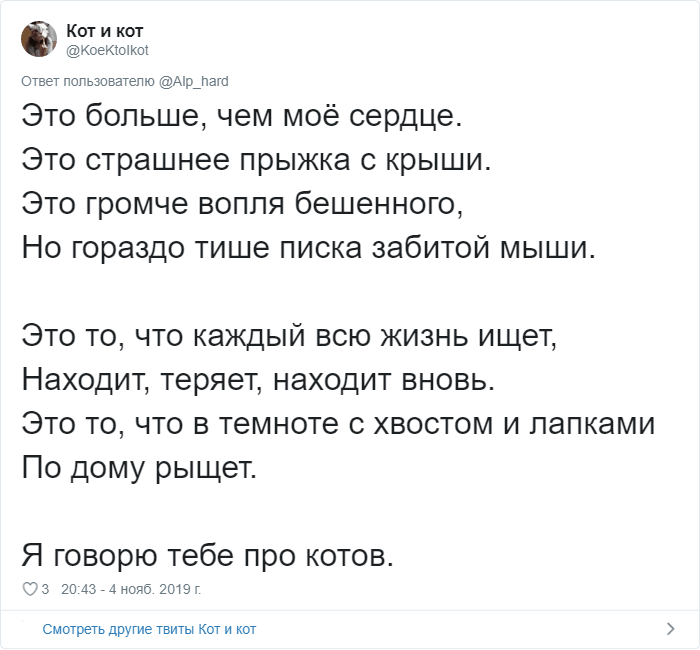Image resolution: width=700 pixels, height=650 pixels.
Task: Open 'Смотреть другие твиты Кот и кот' link
Action: [x=149, y=629]
